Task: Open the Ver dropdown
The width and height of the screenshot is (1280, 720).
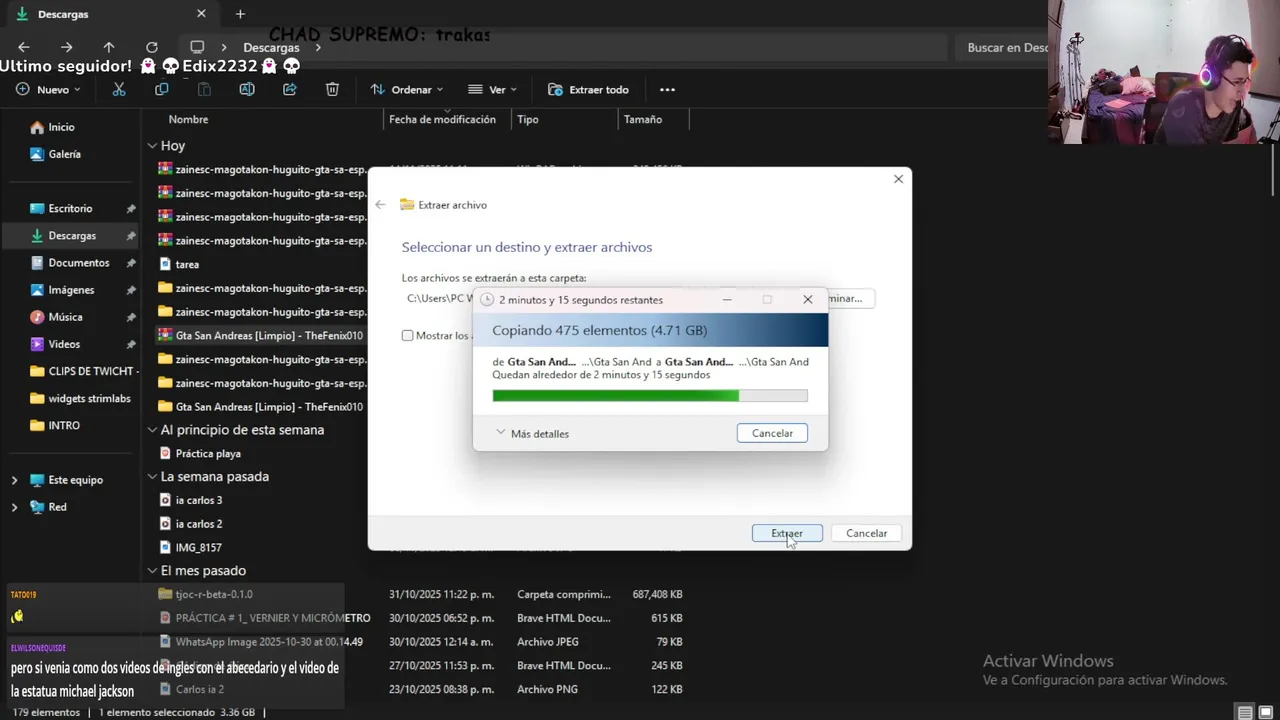Action: click(492, 89)
